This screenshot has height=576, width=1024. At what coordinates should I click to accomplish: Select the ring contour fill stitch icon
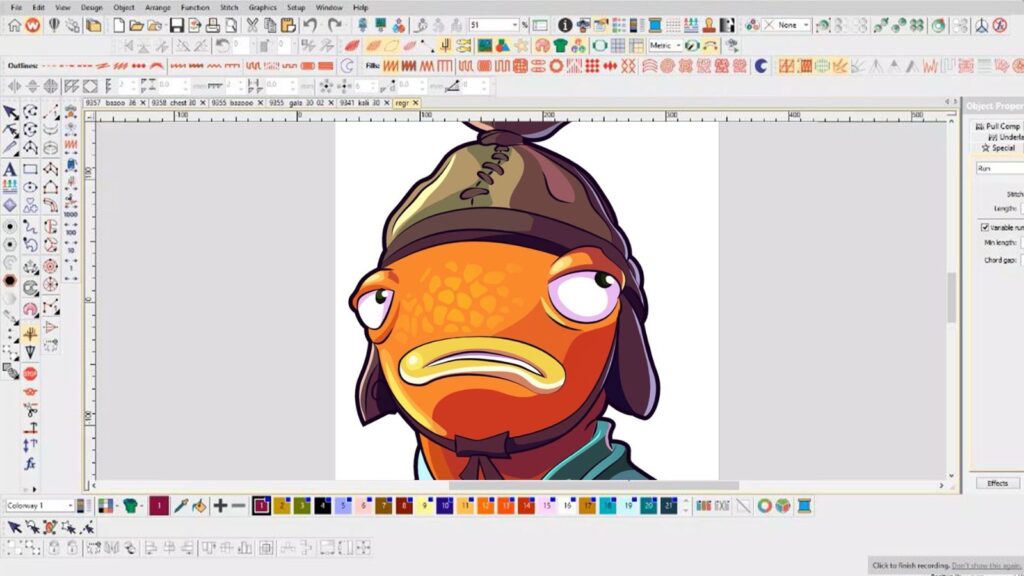coord(556,66)
